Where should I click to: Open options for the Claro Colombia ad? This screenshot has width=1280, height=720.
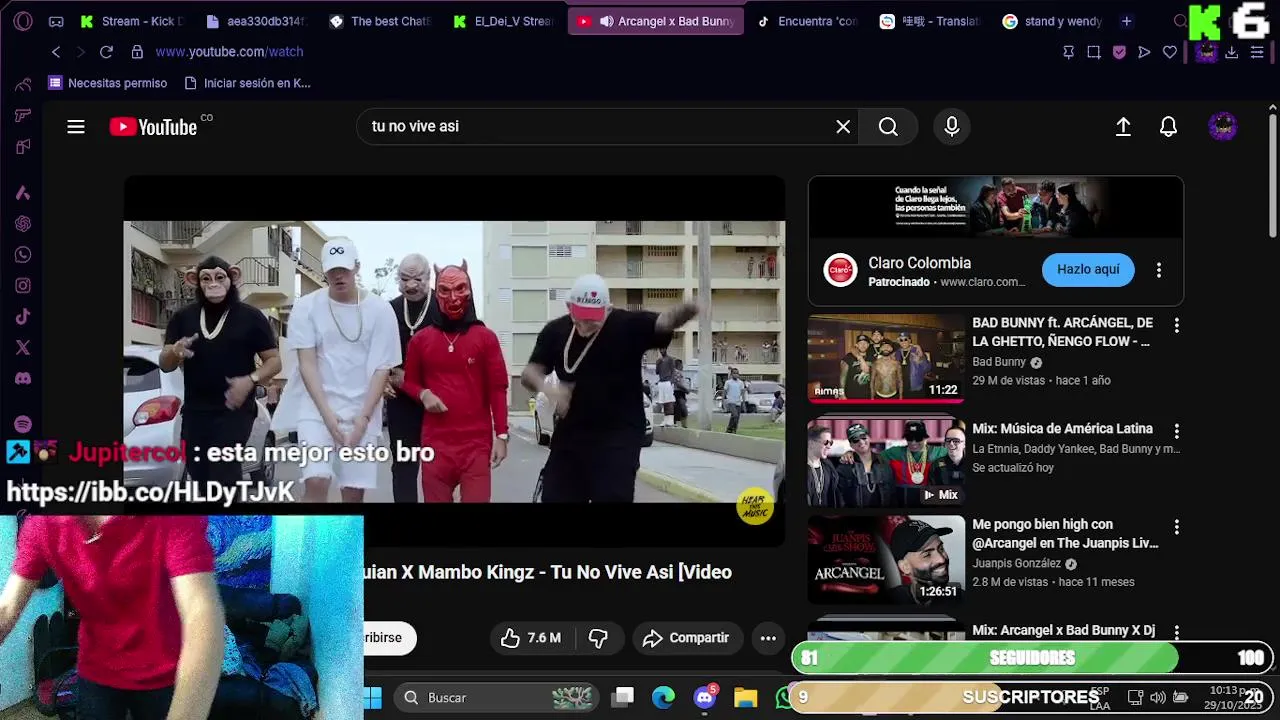click(x=1159, y=270)
